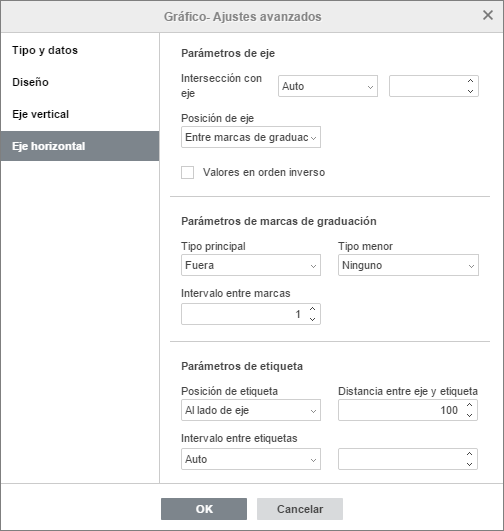This screenshot has width=504, height=531.
Task: Decrease Intervalo entre marcas with down arrow
Action: coord(312,319)
